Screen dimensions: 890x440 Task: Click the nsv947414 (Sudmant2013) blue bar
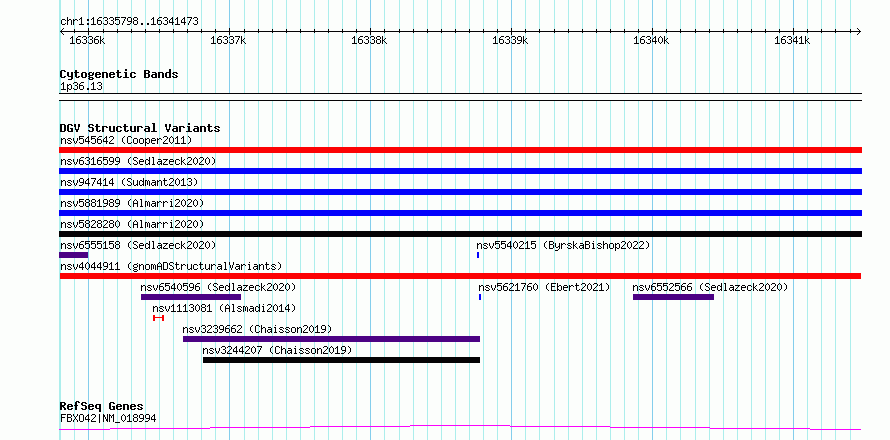point(460,192)
